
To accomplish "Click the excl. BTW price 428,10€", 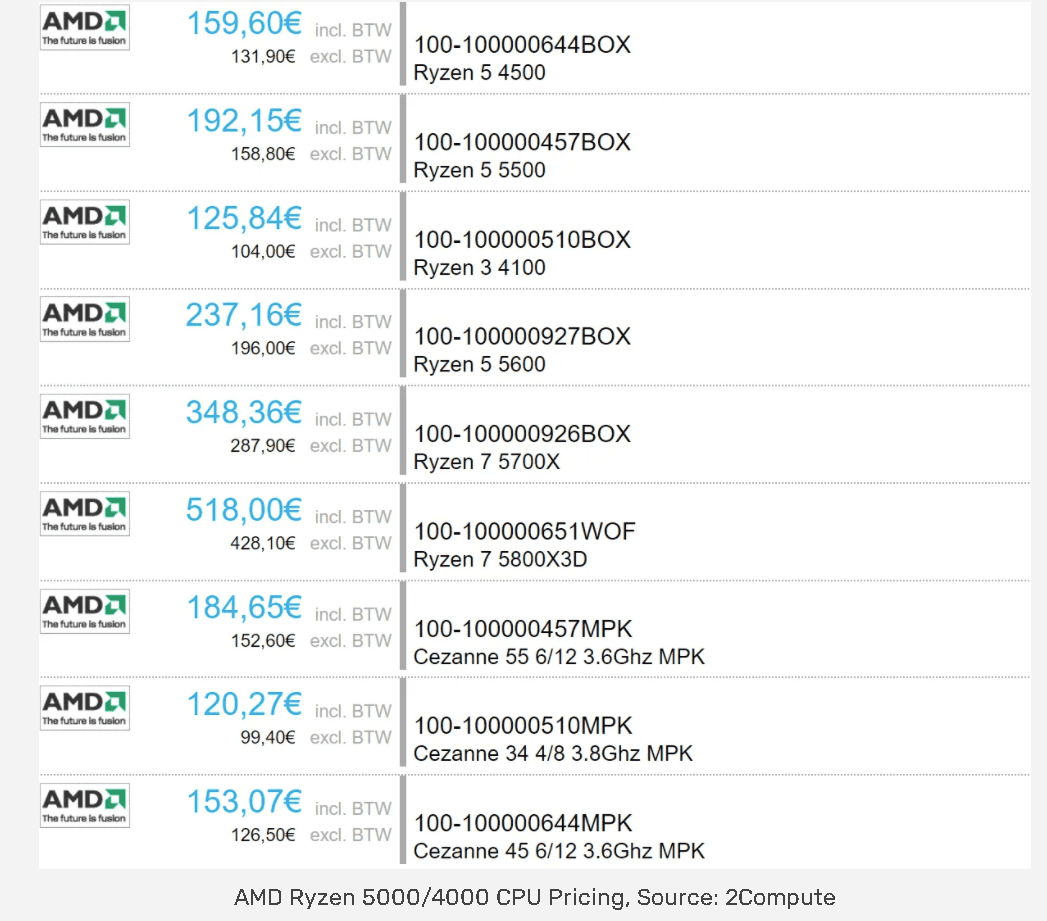I will (x=263, y=544).
